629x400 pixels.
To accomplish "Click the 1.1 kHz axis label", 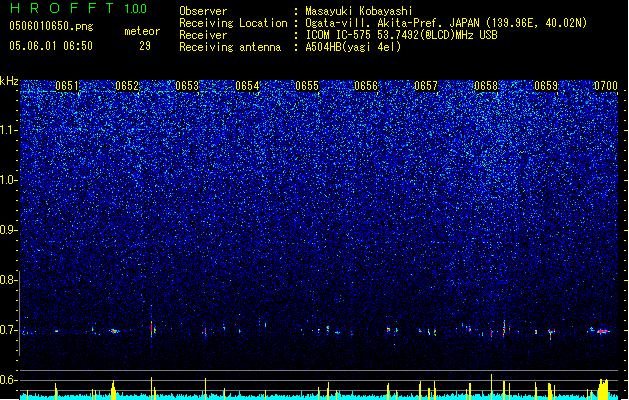I will (x=8, y=130).
